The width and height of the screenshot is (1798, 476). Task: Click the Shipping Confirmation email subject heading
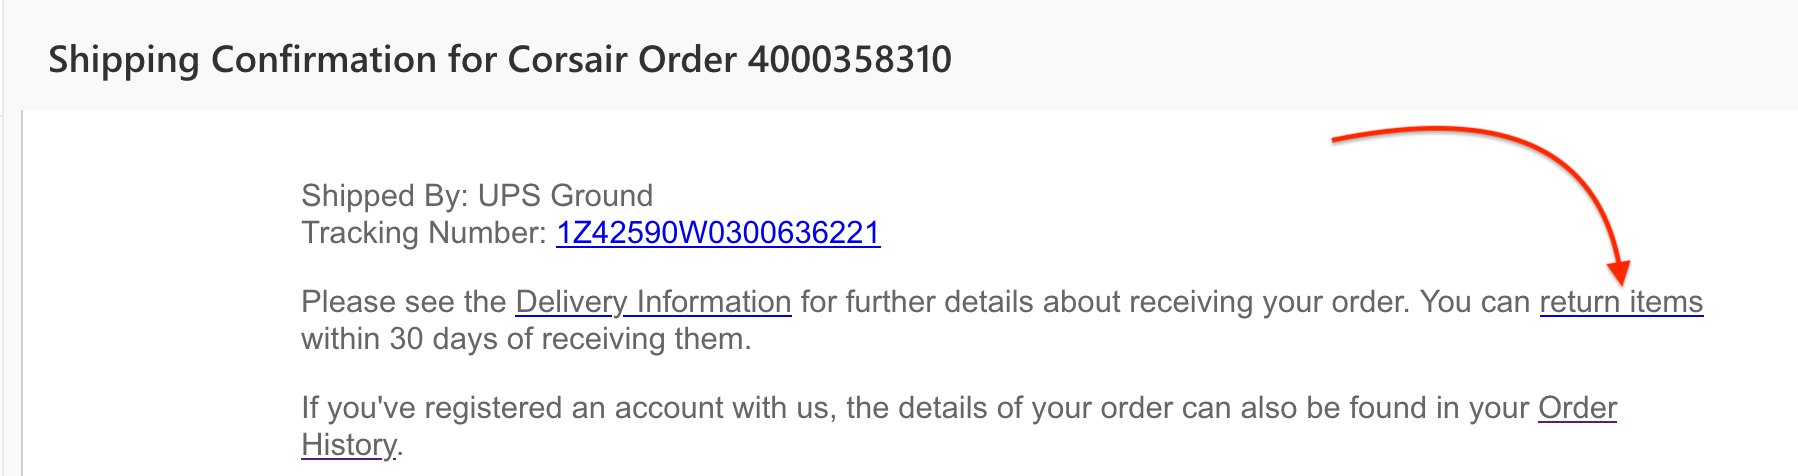tap(500, 60)
